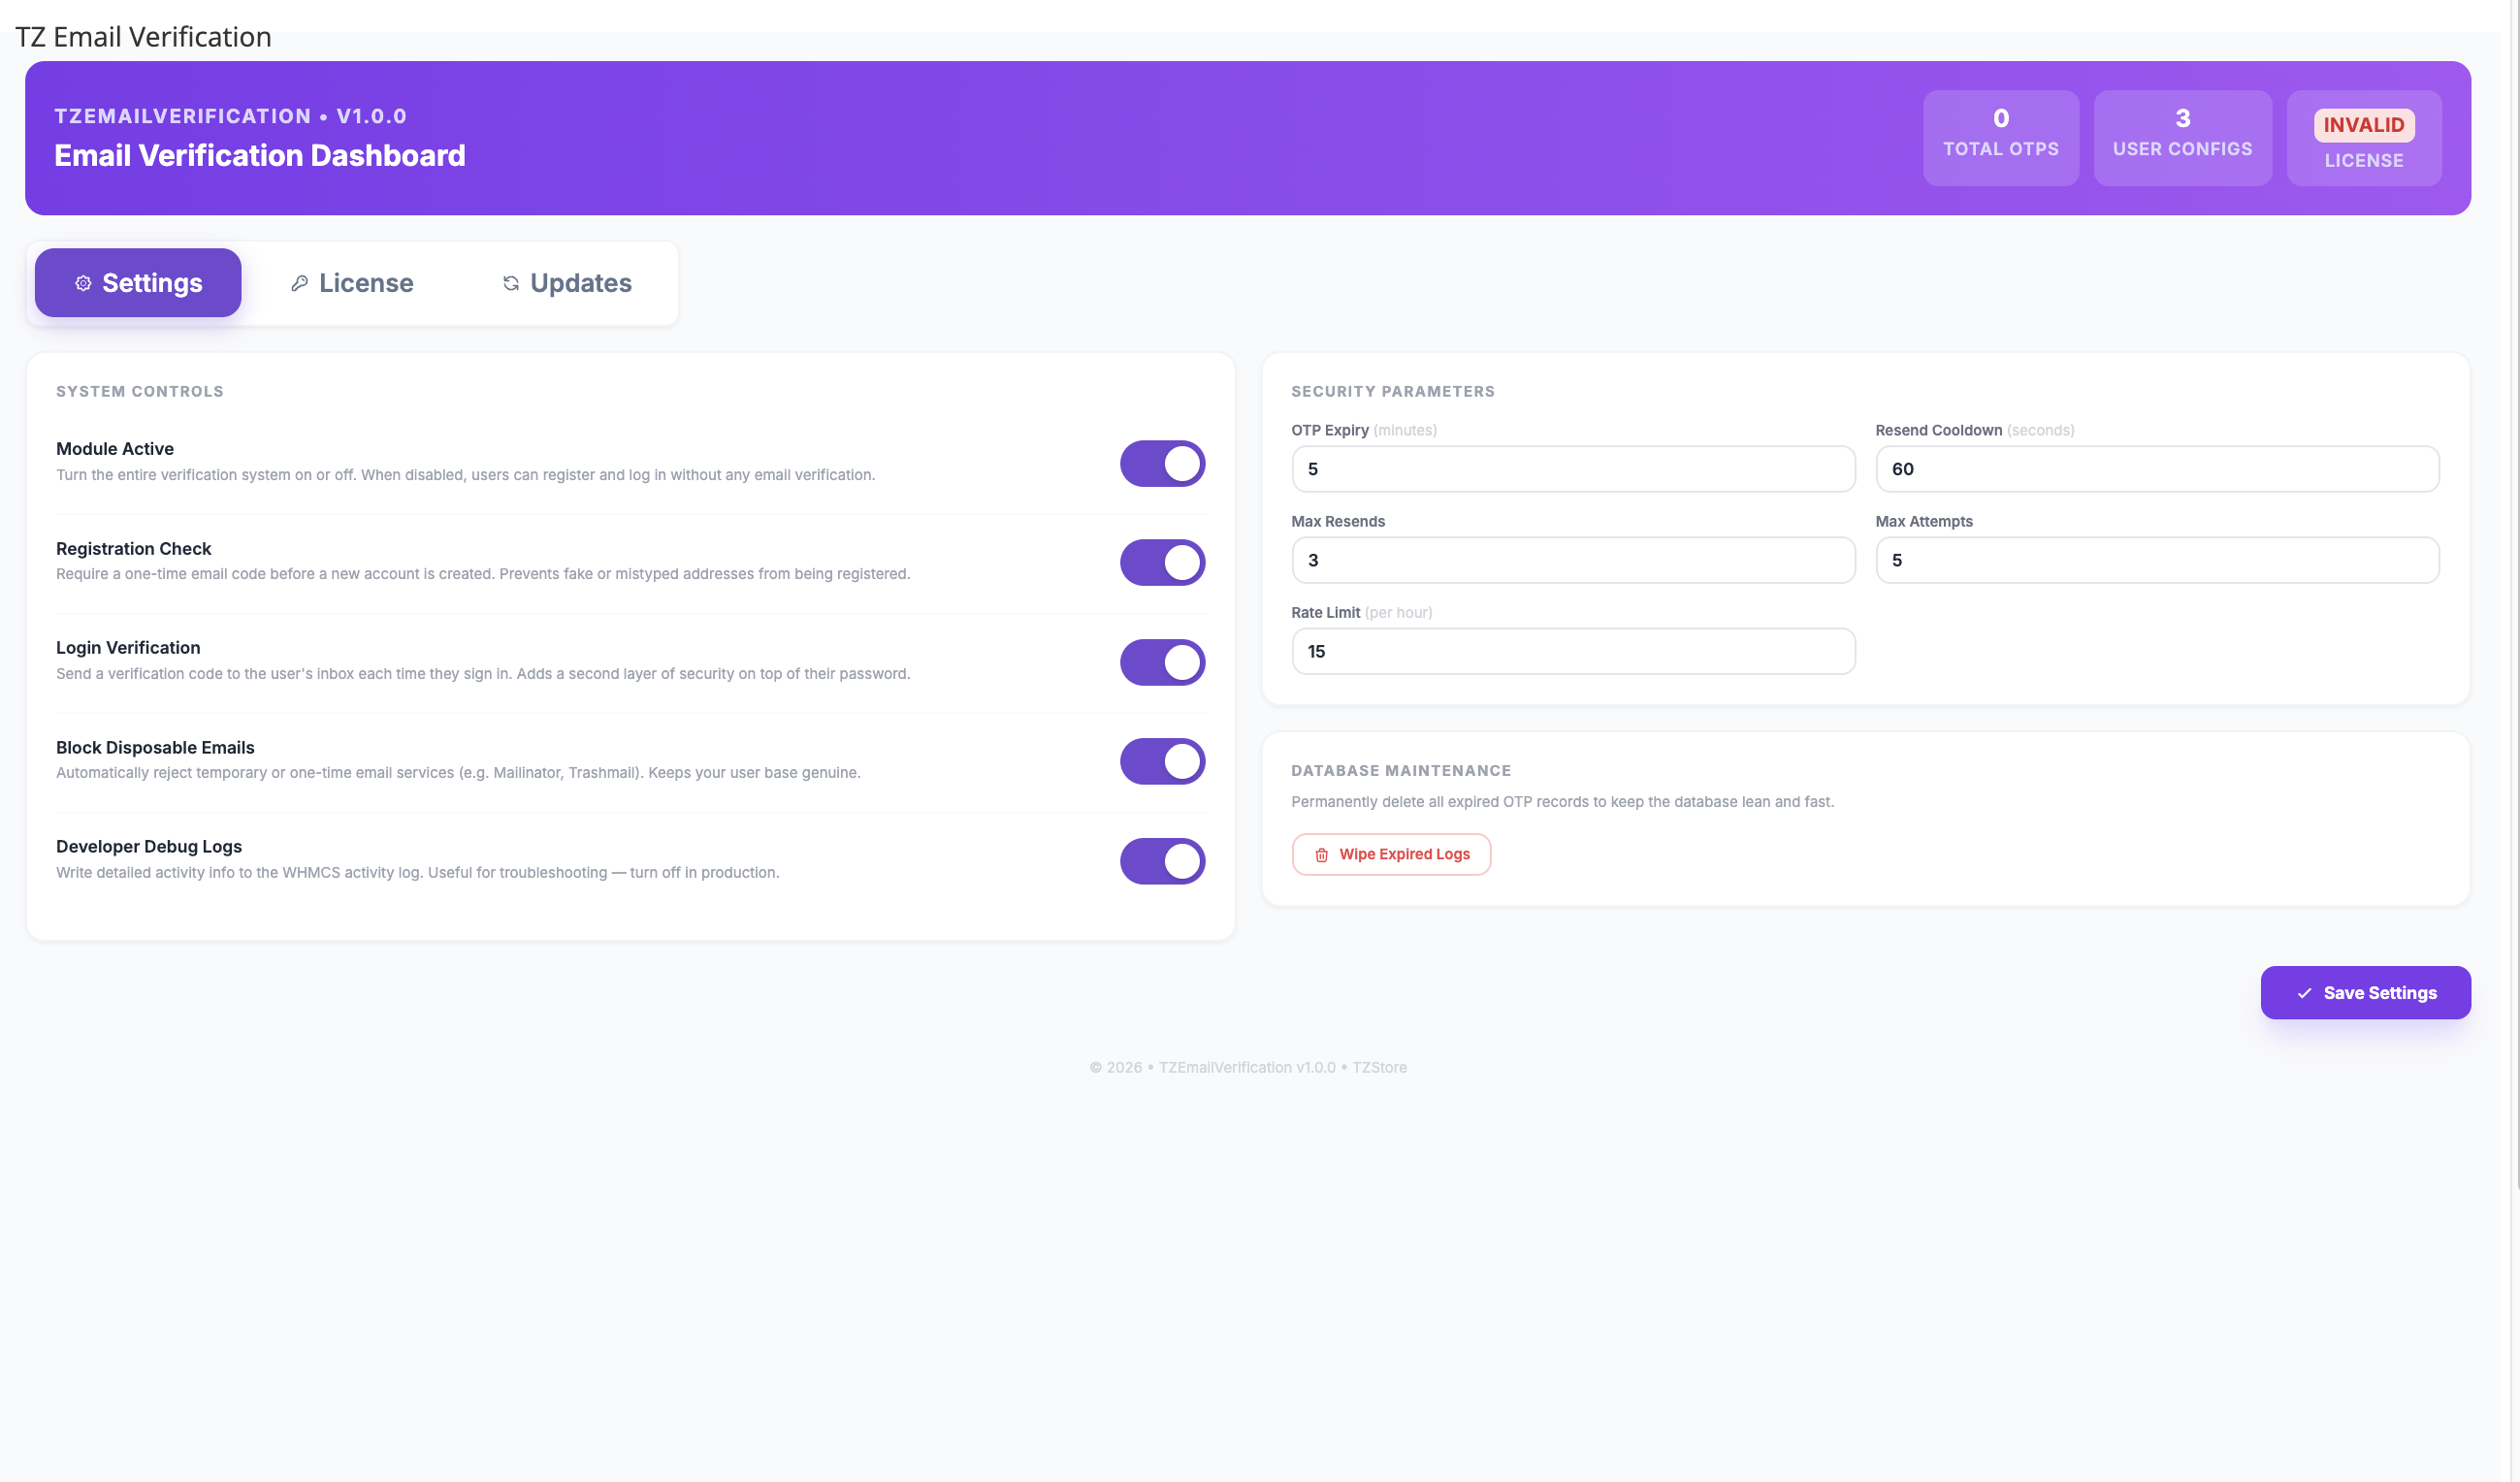2520x1482 pixels.
Task: Select the OTP Expiry input field
Action: point(1572,468)
